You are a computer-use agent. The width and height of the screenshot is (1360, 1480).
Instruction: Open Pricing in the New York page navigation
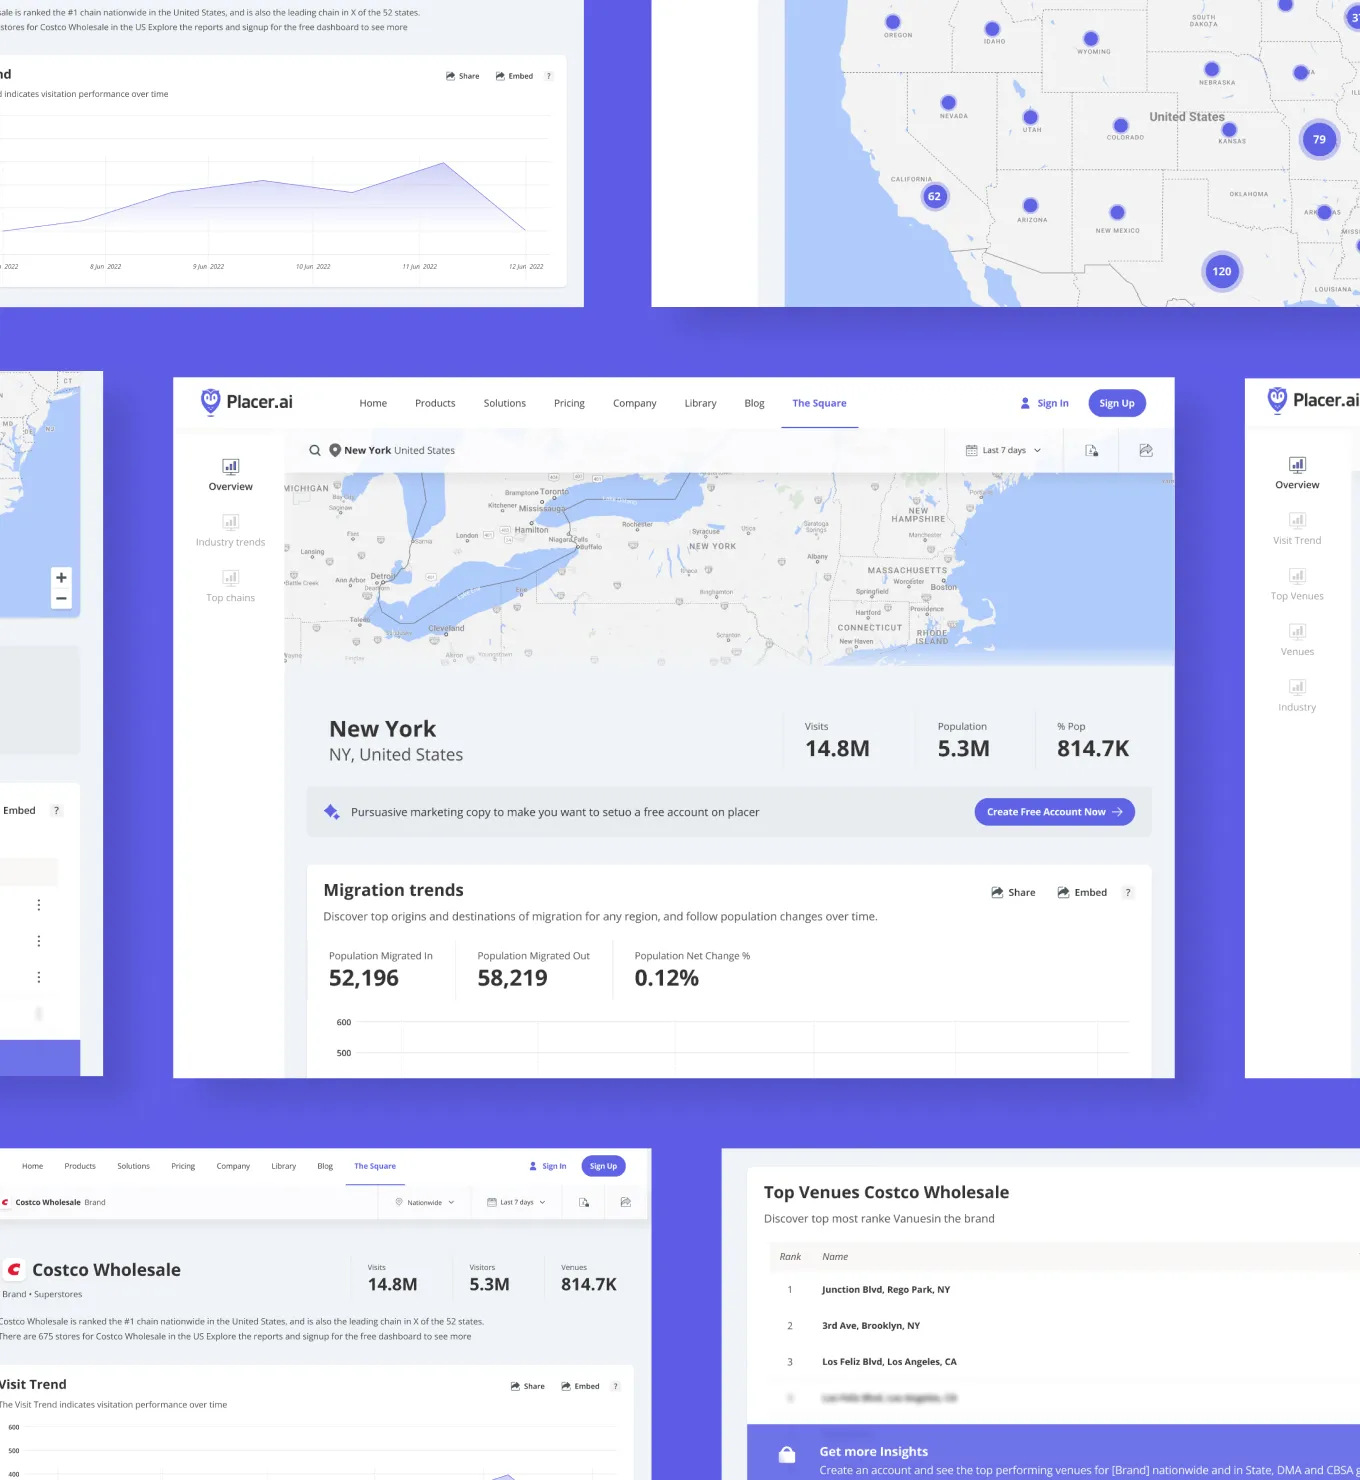tap(569, 403)
